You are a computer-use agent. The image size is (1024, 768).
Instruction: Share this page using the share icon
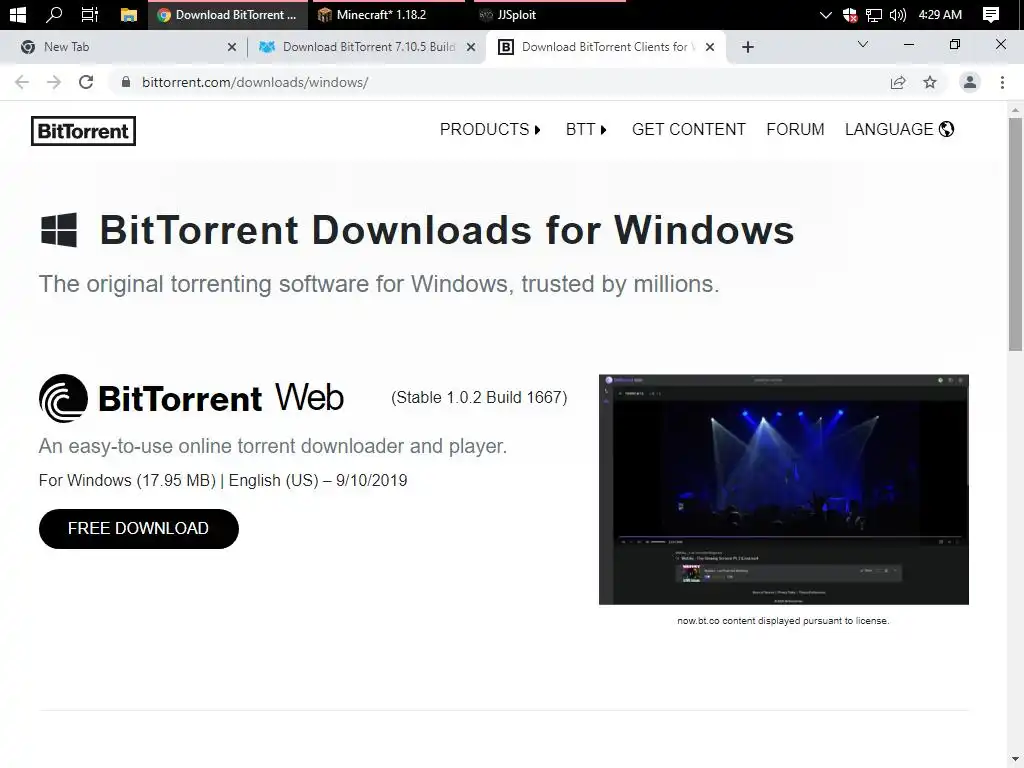click(x=898, y=82)
